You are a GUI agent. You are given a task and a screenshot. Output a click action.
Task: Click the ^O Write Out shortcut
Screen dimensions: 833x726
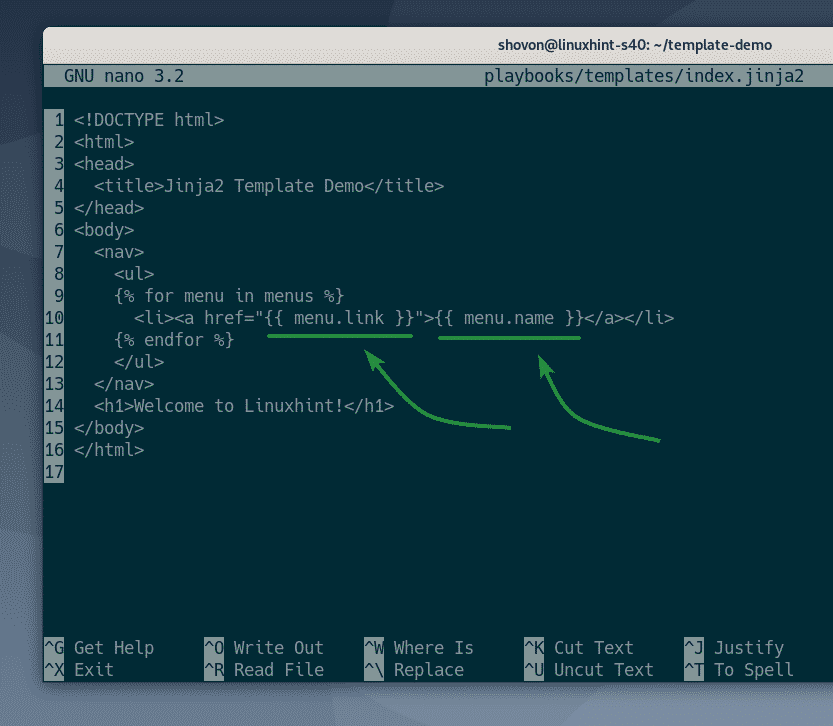click(264, 647)
